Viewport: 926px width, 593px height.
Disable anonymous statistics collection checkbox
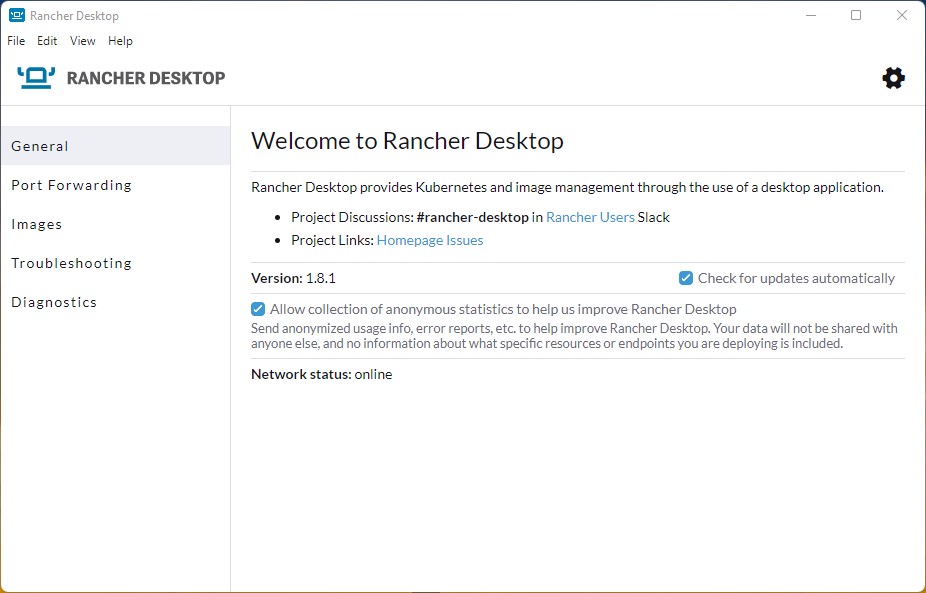(x=258, y=309)
